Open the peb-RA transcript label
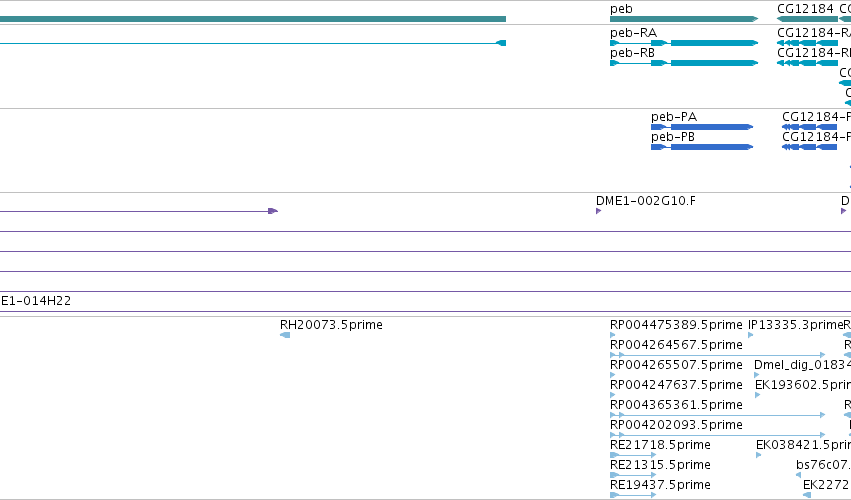This screenshot has height=500, width=851. tap(633, 33)
